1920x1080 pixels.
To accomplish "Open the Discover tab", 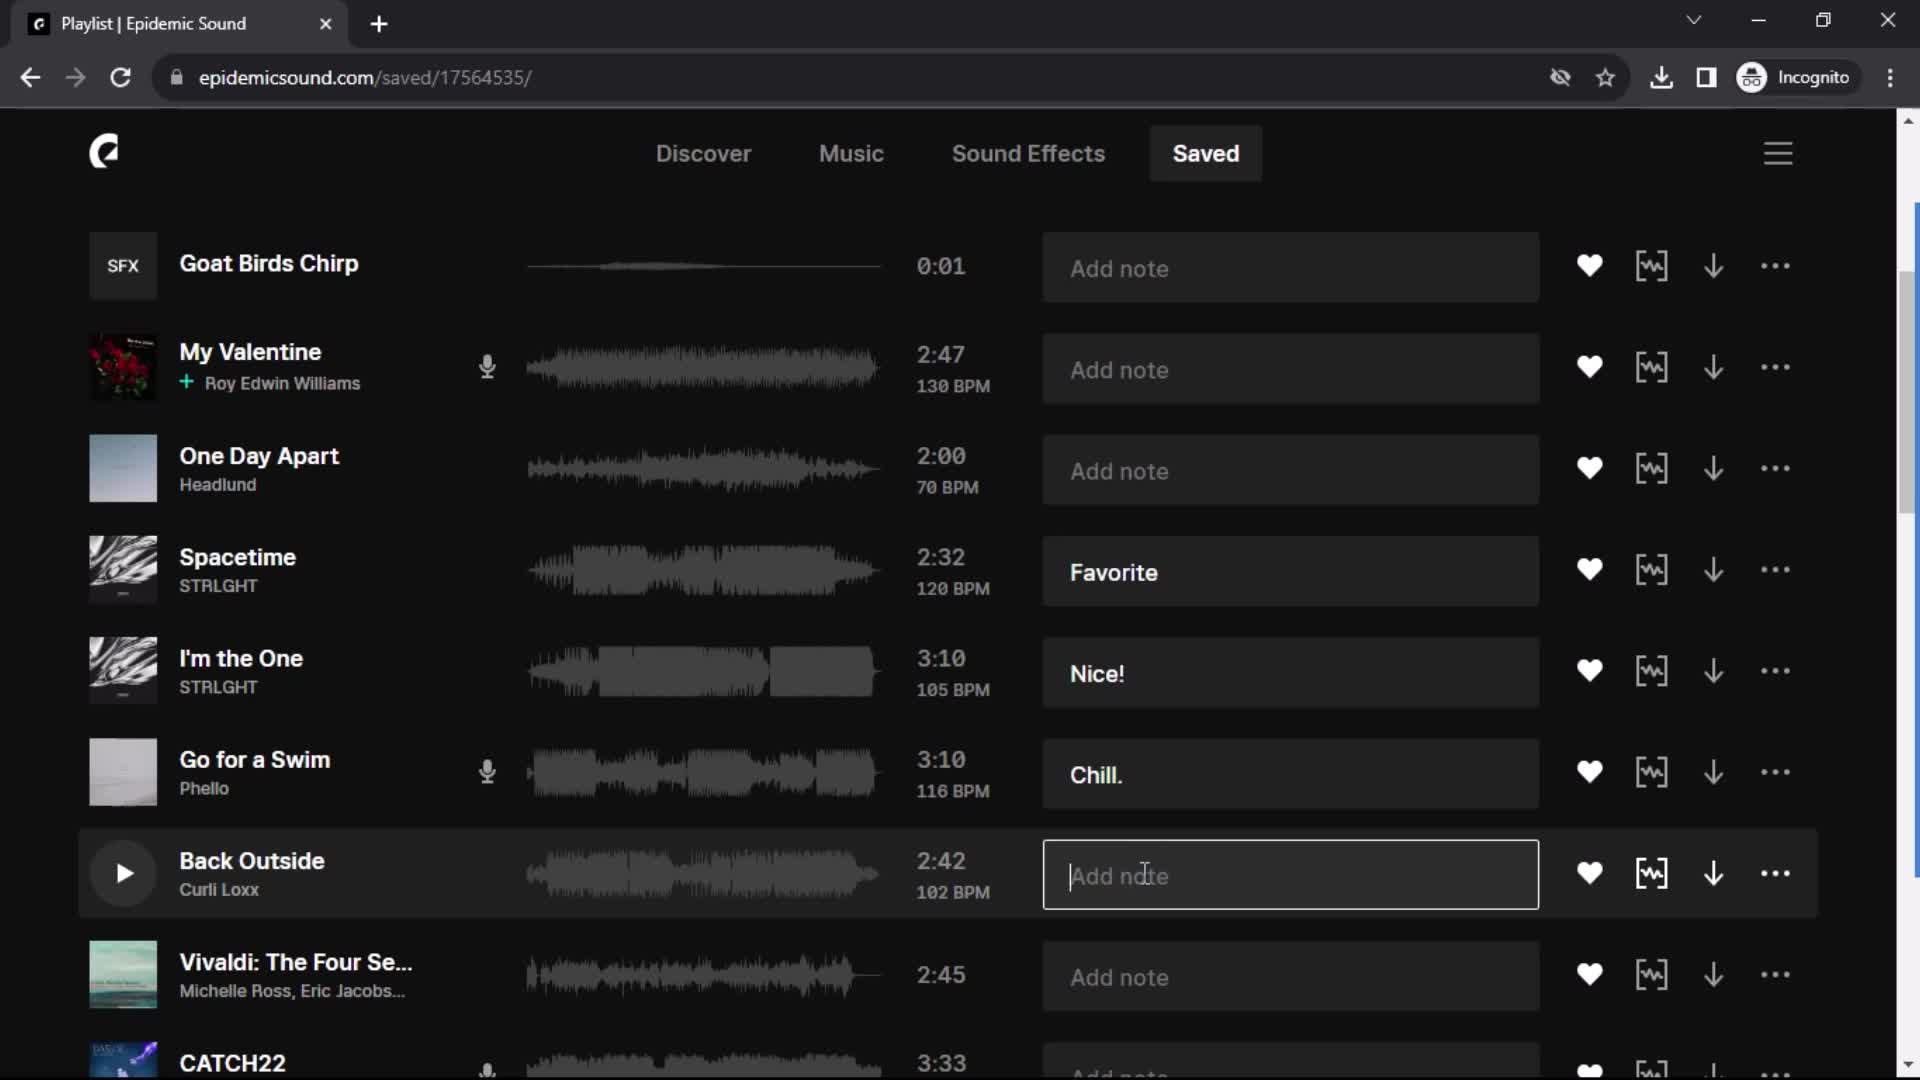I will (x=703, y=153).
